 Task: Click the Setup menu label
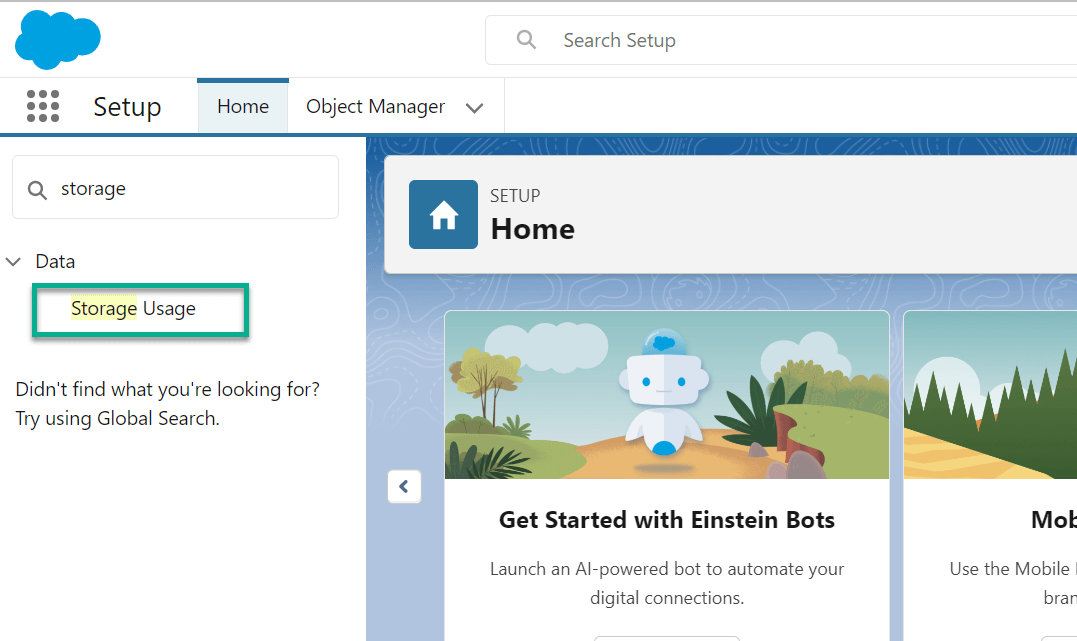point(127,106)
